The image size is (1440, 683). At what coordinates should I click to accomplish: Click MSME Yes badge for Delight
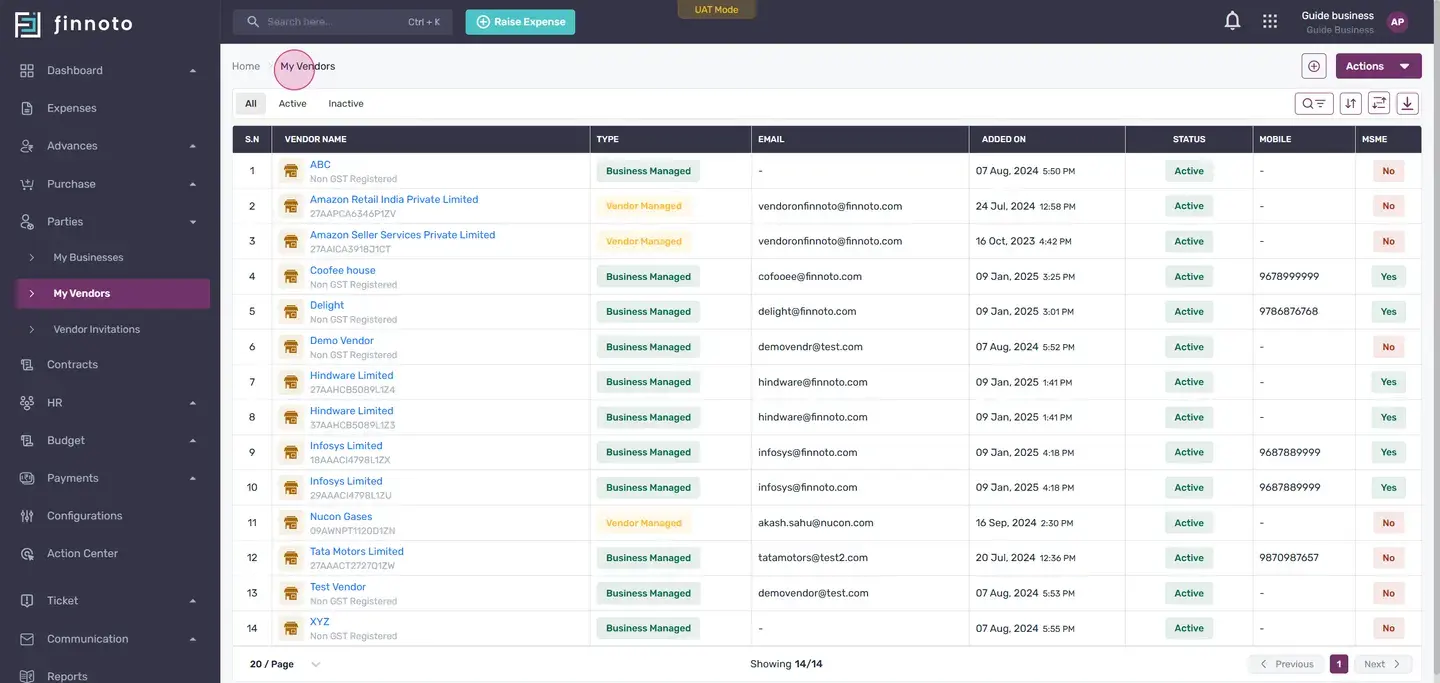pos(1389,312)
